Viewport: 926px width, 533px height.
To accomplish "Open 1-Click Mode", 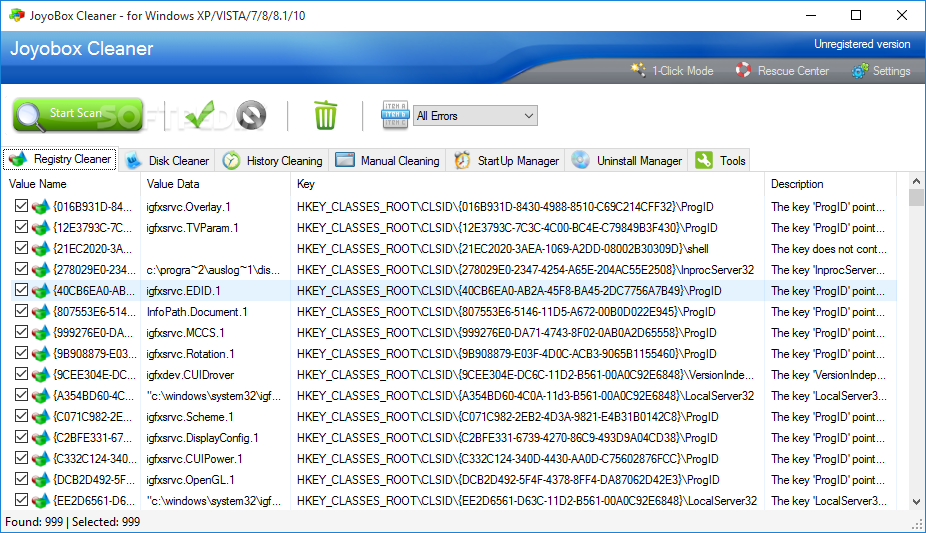I will (671, 71).
